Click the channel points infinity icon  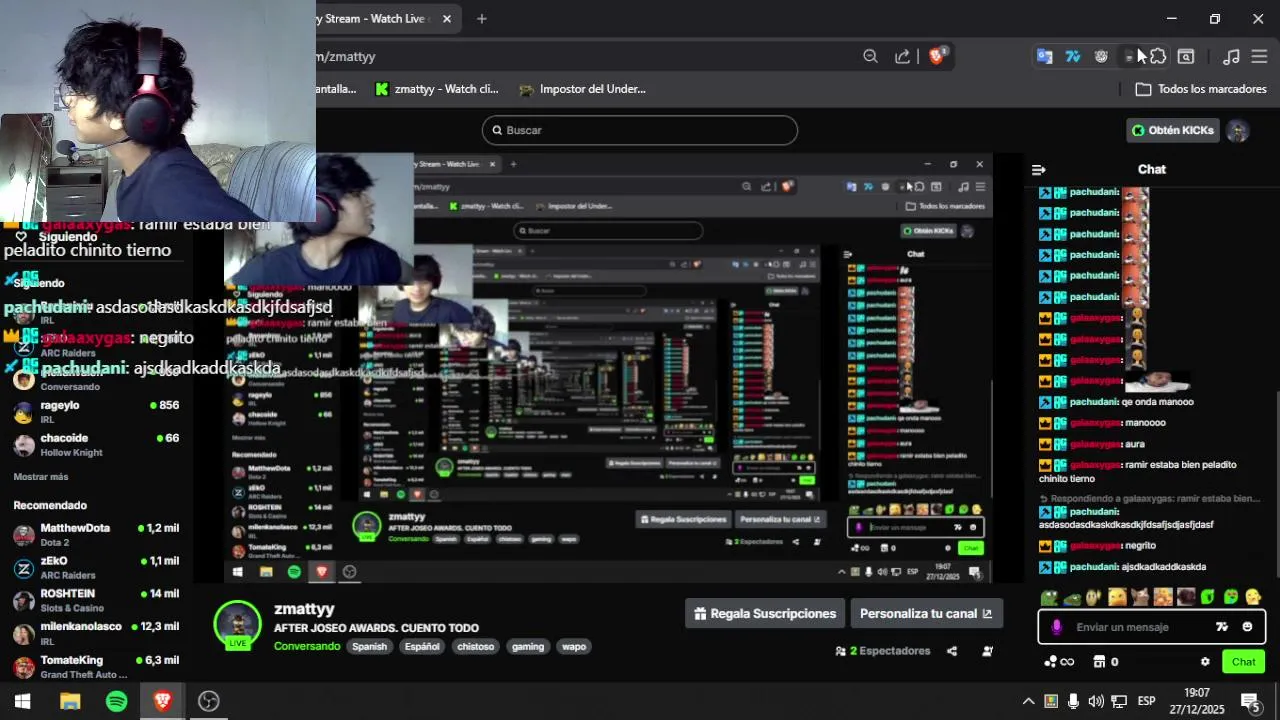pos(1059,662)
